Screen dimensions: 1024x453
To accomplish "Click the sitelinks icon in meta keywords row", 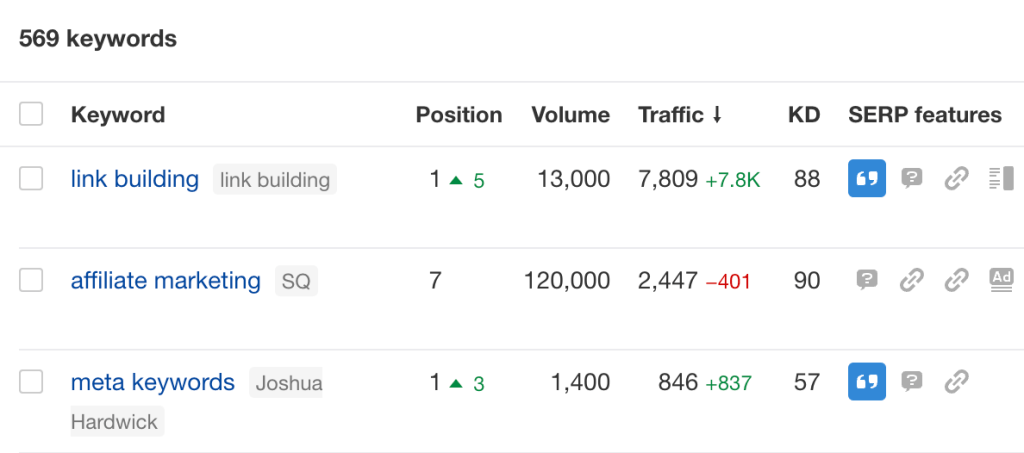I will pyautogui.click(x=957, y=382).
